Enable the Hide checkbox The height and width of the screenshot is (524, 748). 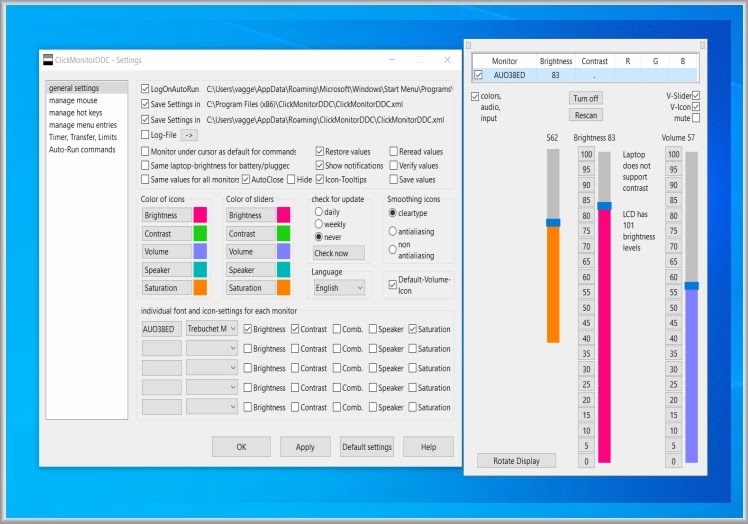coord(291,179)
